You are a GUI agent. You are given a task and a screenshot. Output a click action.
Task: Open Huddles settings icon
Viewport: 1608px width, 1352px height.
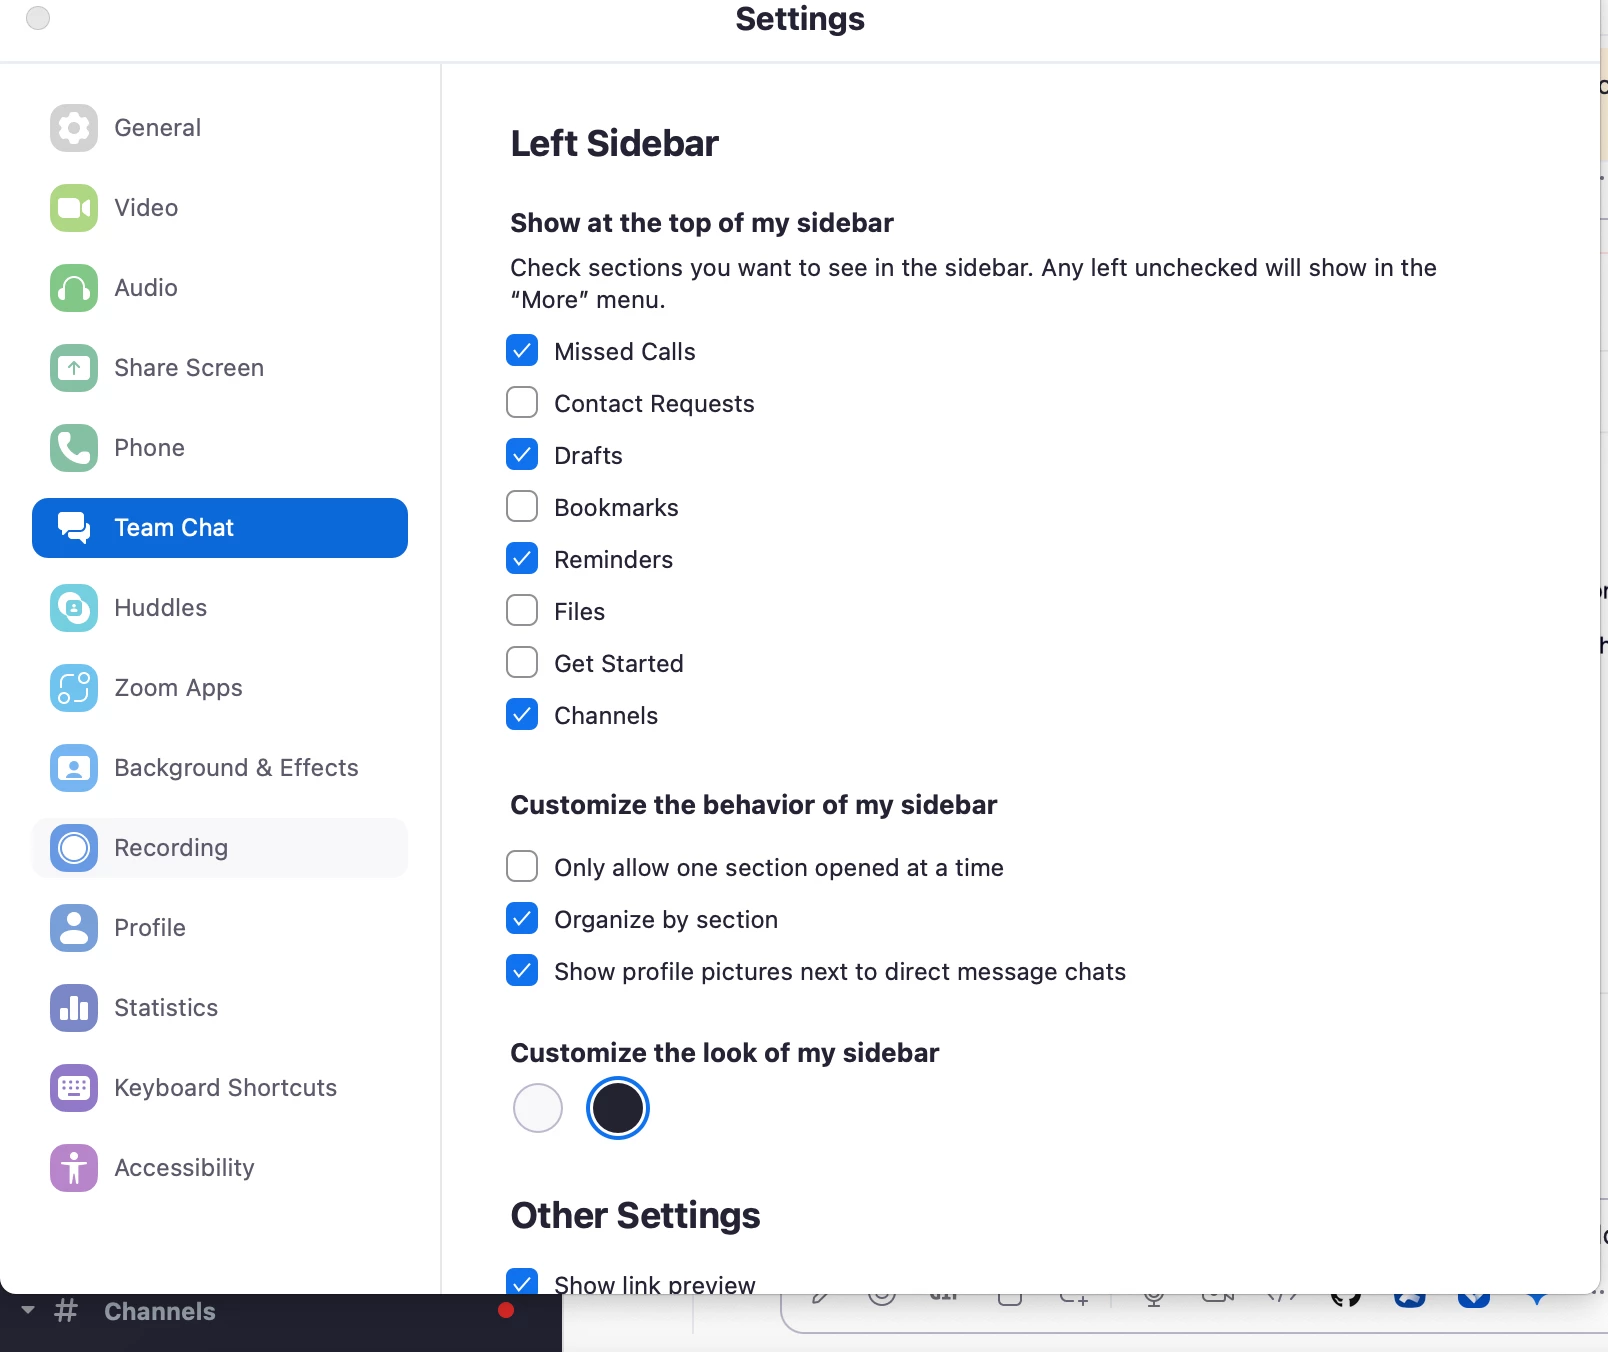click(x=74, y=608)
